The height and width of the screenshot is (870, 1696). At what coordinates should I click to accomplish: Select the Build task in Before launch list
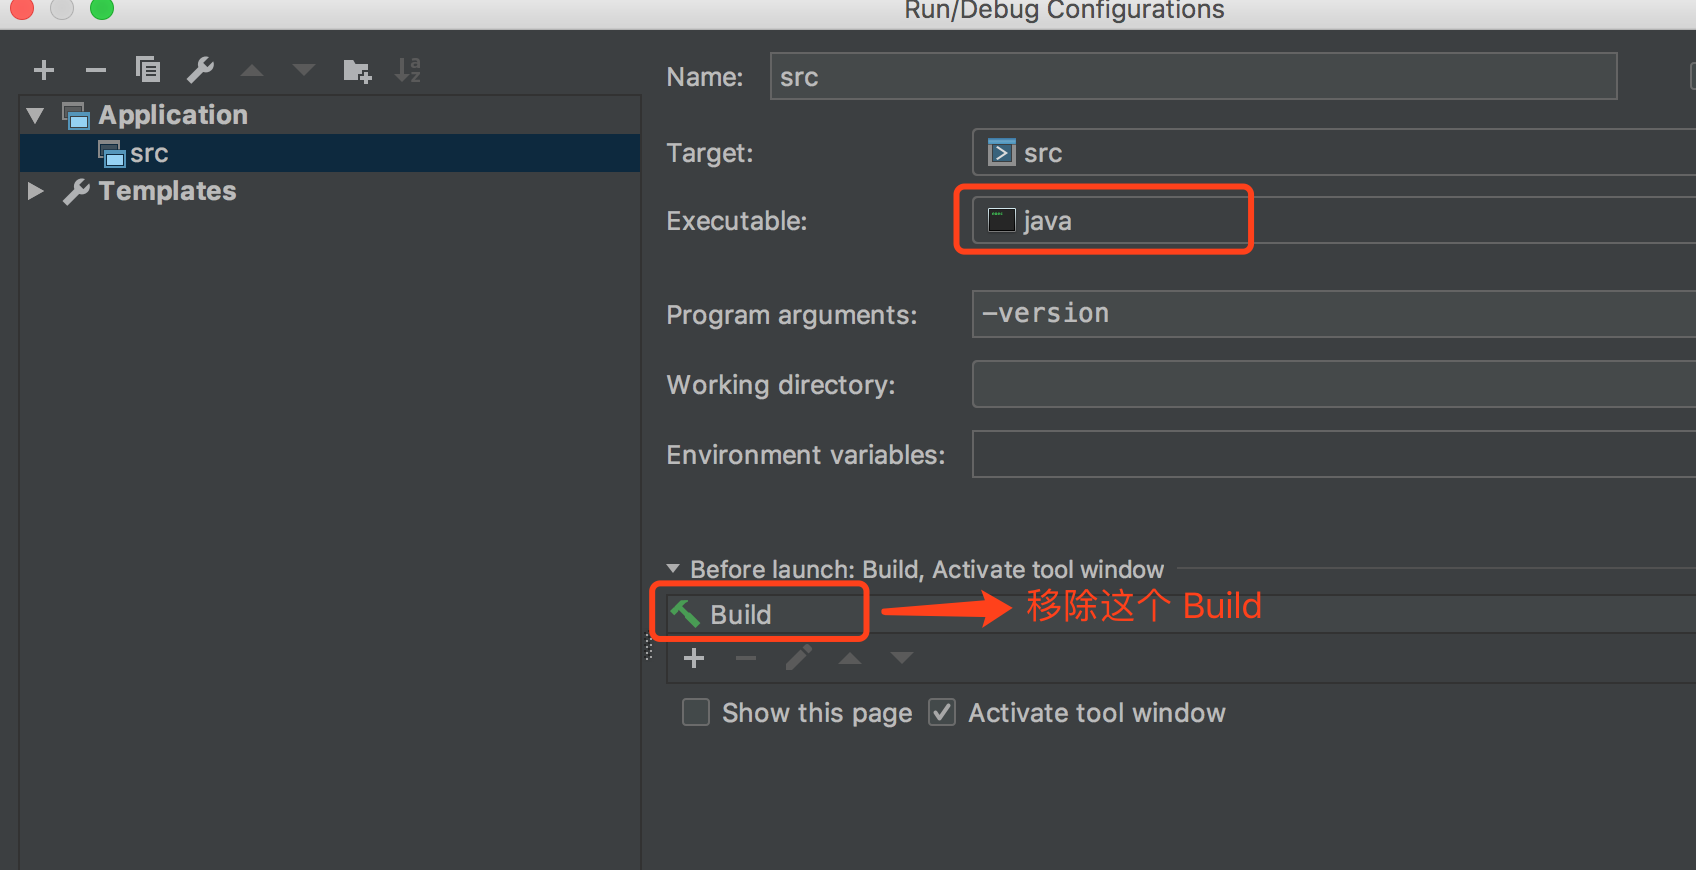point(1181,614)
